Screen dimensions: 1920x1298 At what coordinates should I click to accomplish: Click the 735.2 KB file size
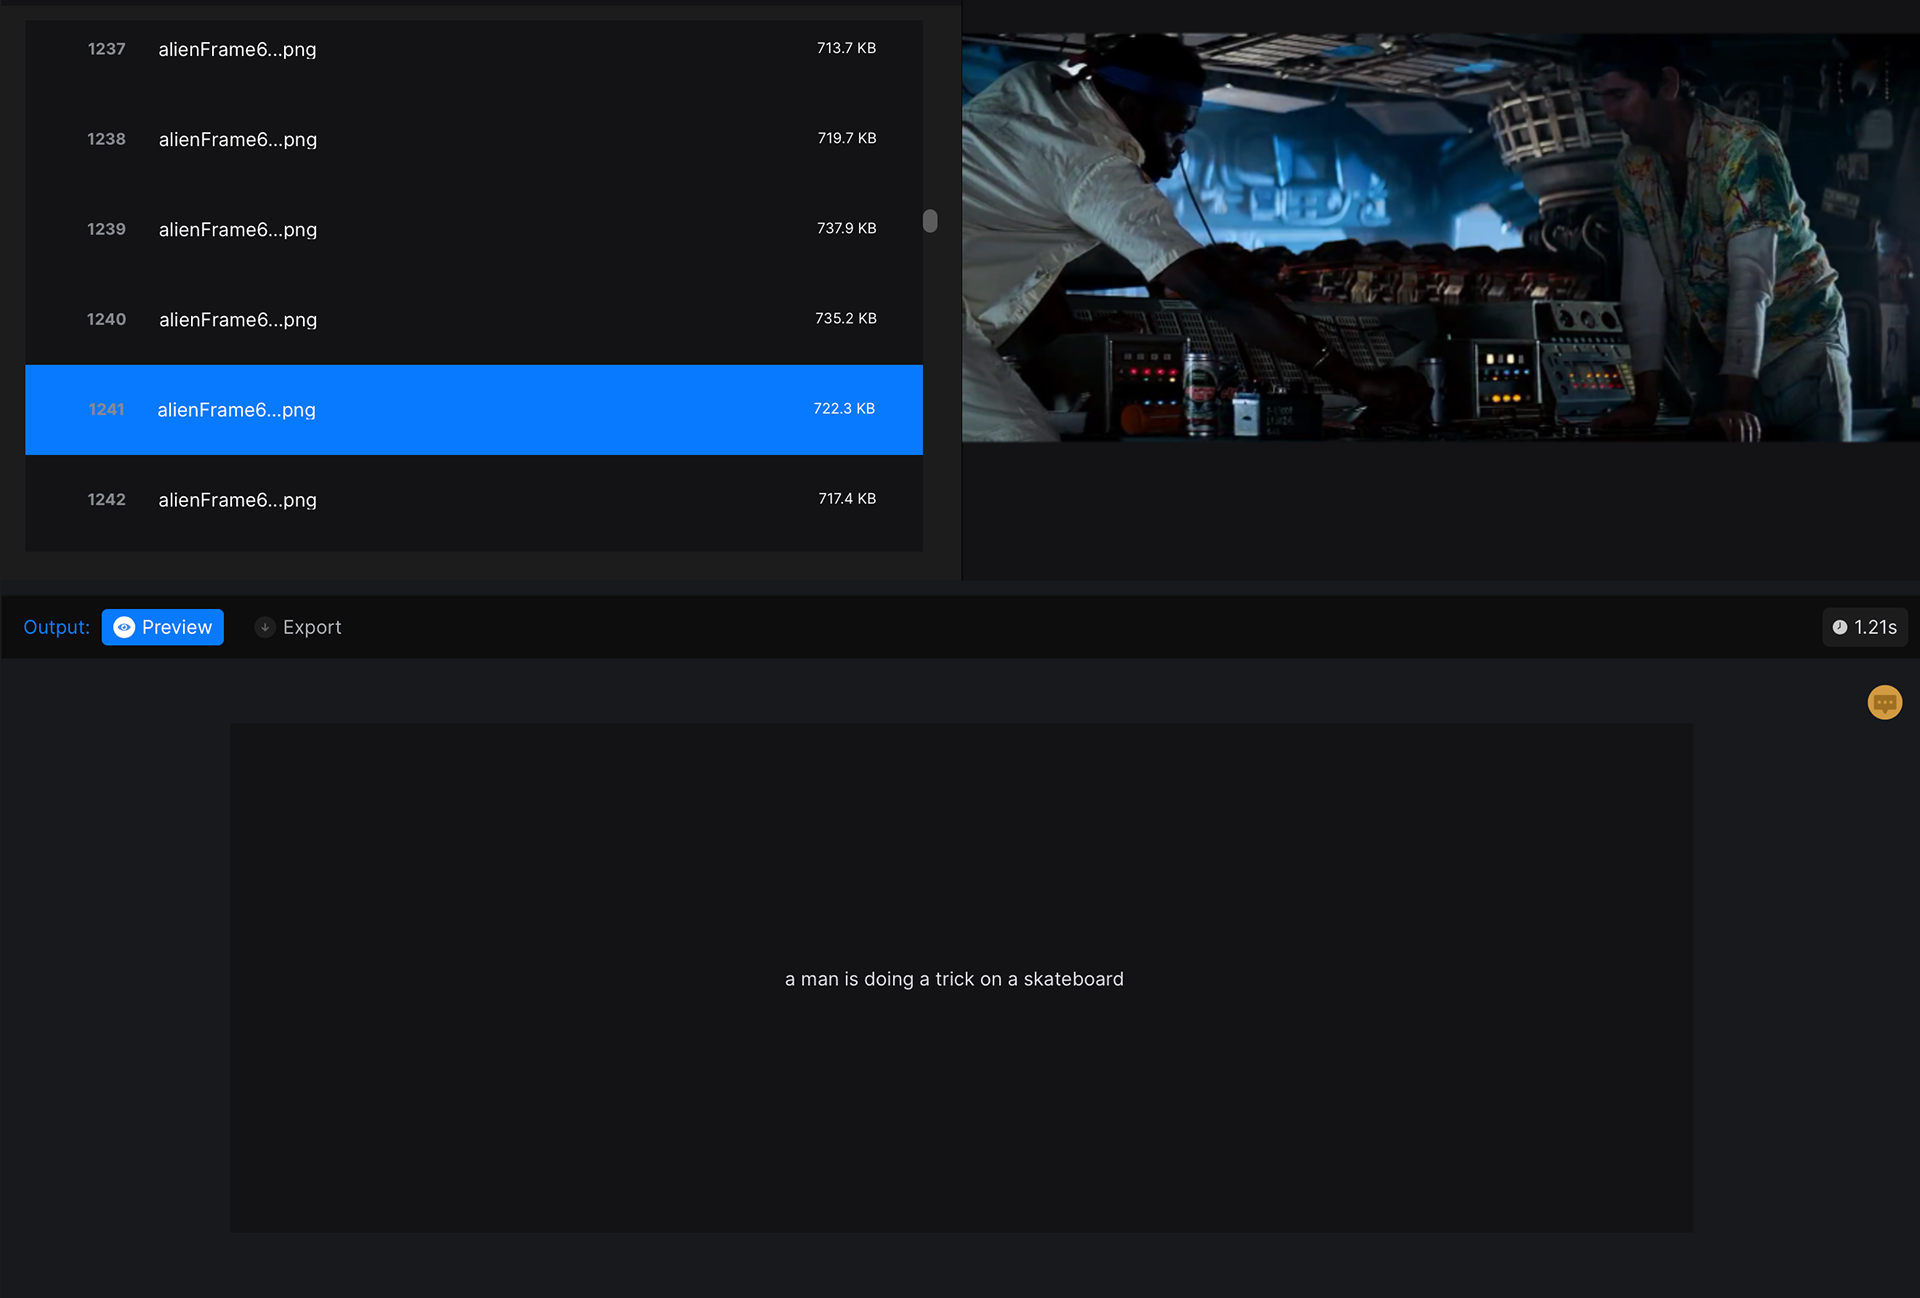[x=845, y=318]
